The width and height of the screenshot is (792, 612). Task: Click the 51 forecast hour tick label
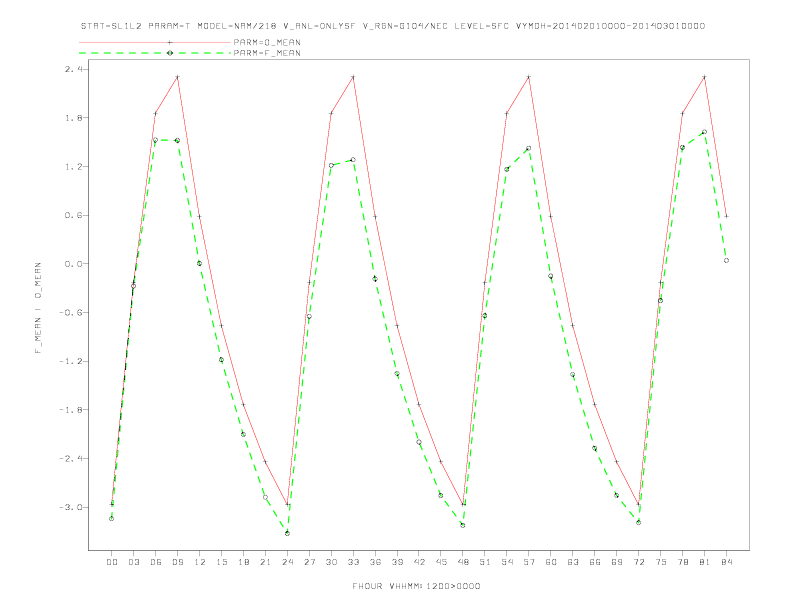click(485, 562)
